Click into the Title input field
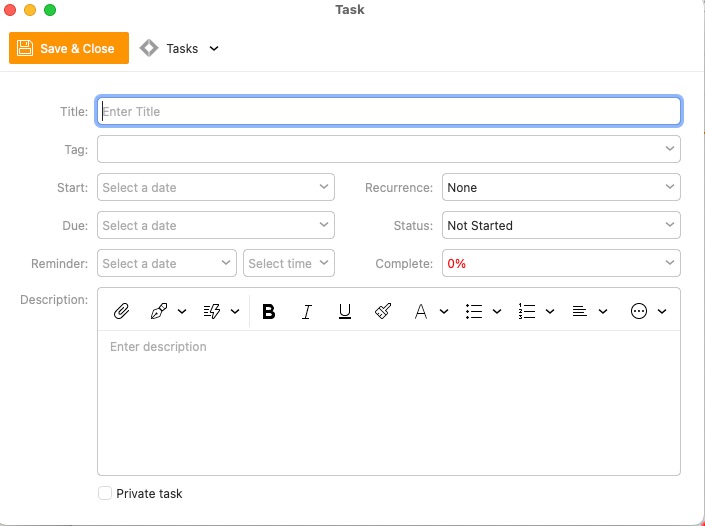This screenshot has height=526, width=705. tap(389, 111)
